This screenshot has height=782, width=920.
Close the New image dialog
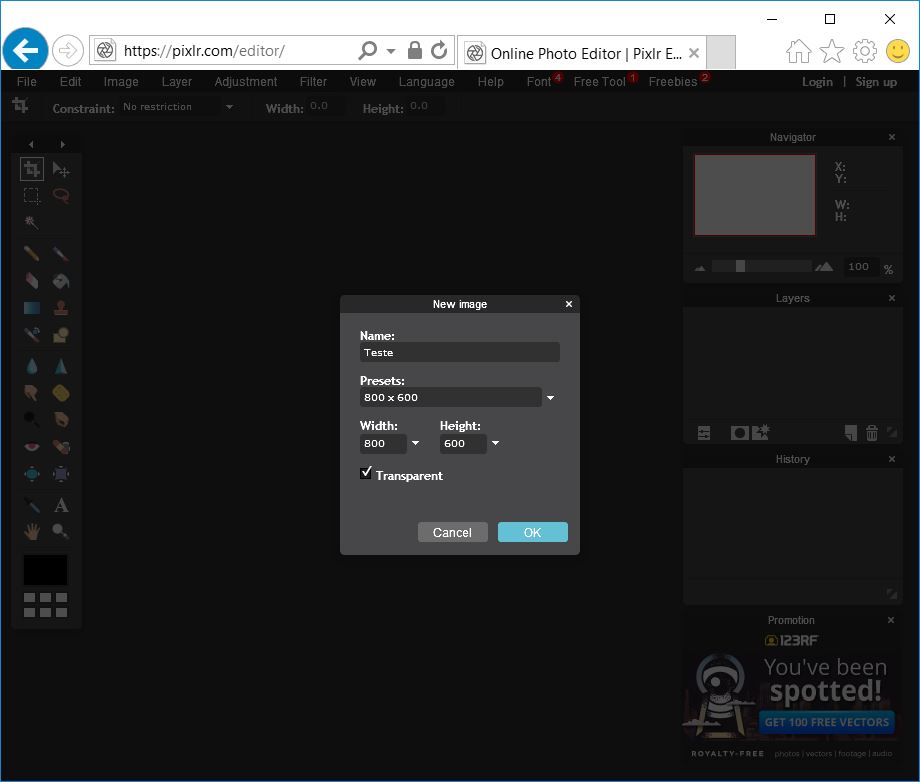[x=569, y=304]
